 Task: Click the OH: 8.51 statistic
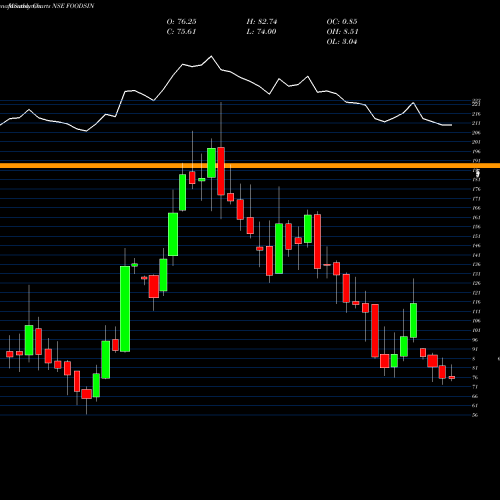click(x=342, y=32)
